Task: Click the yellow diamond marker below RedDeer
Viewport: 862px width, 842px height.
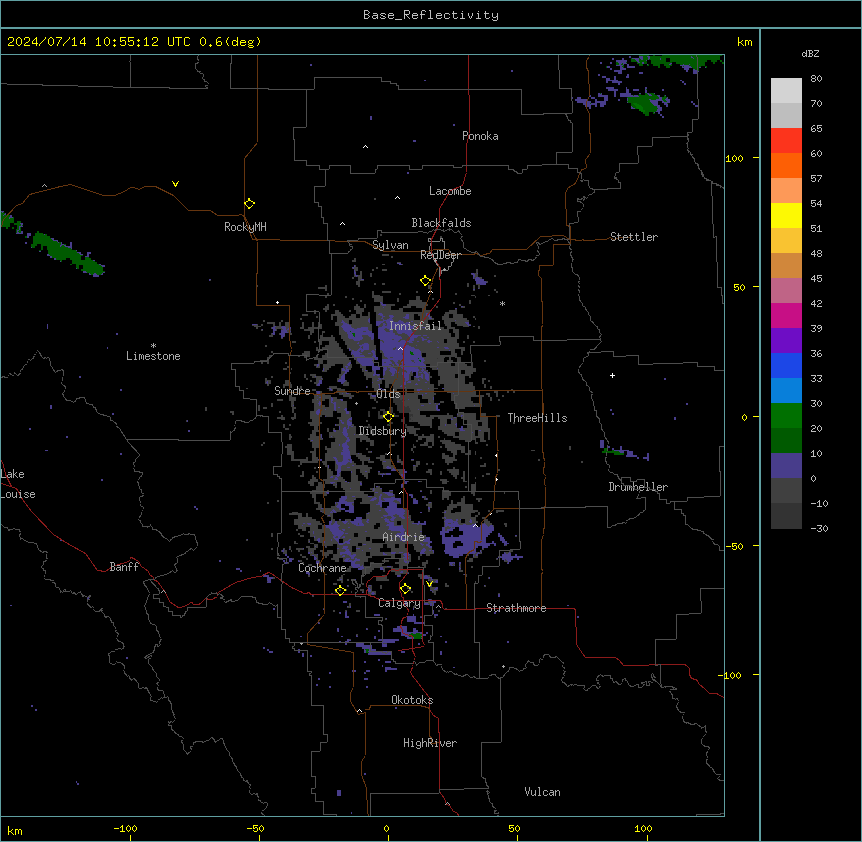Action: [425, 280]
